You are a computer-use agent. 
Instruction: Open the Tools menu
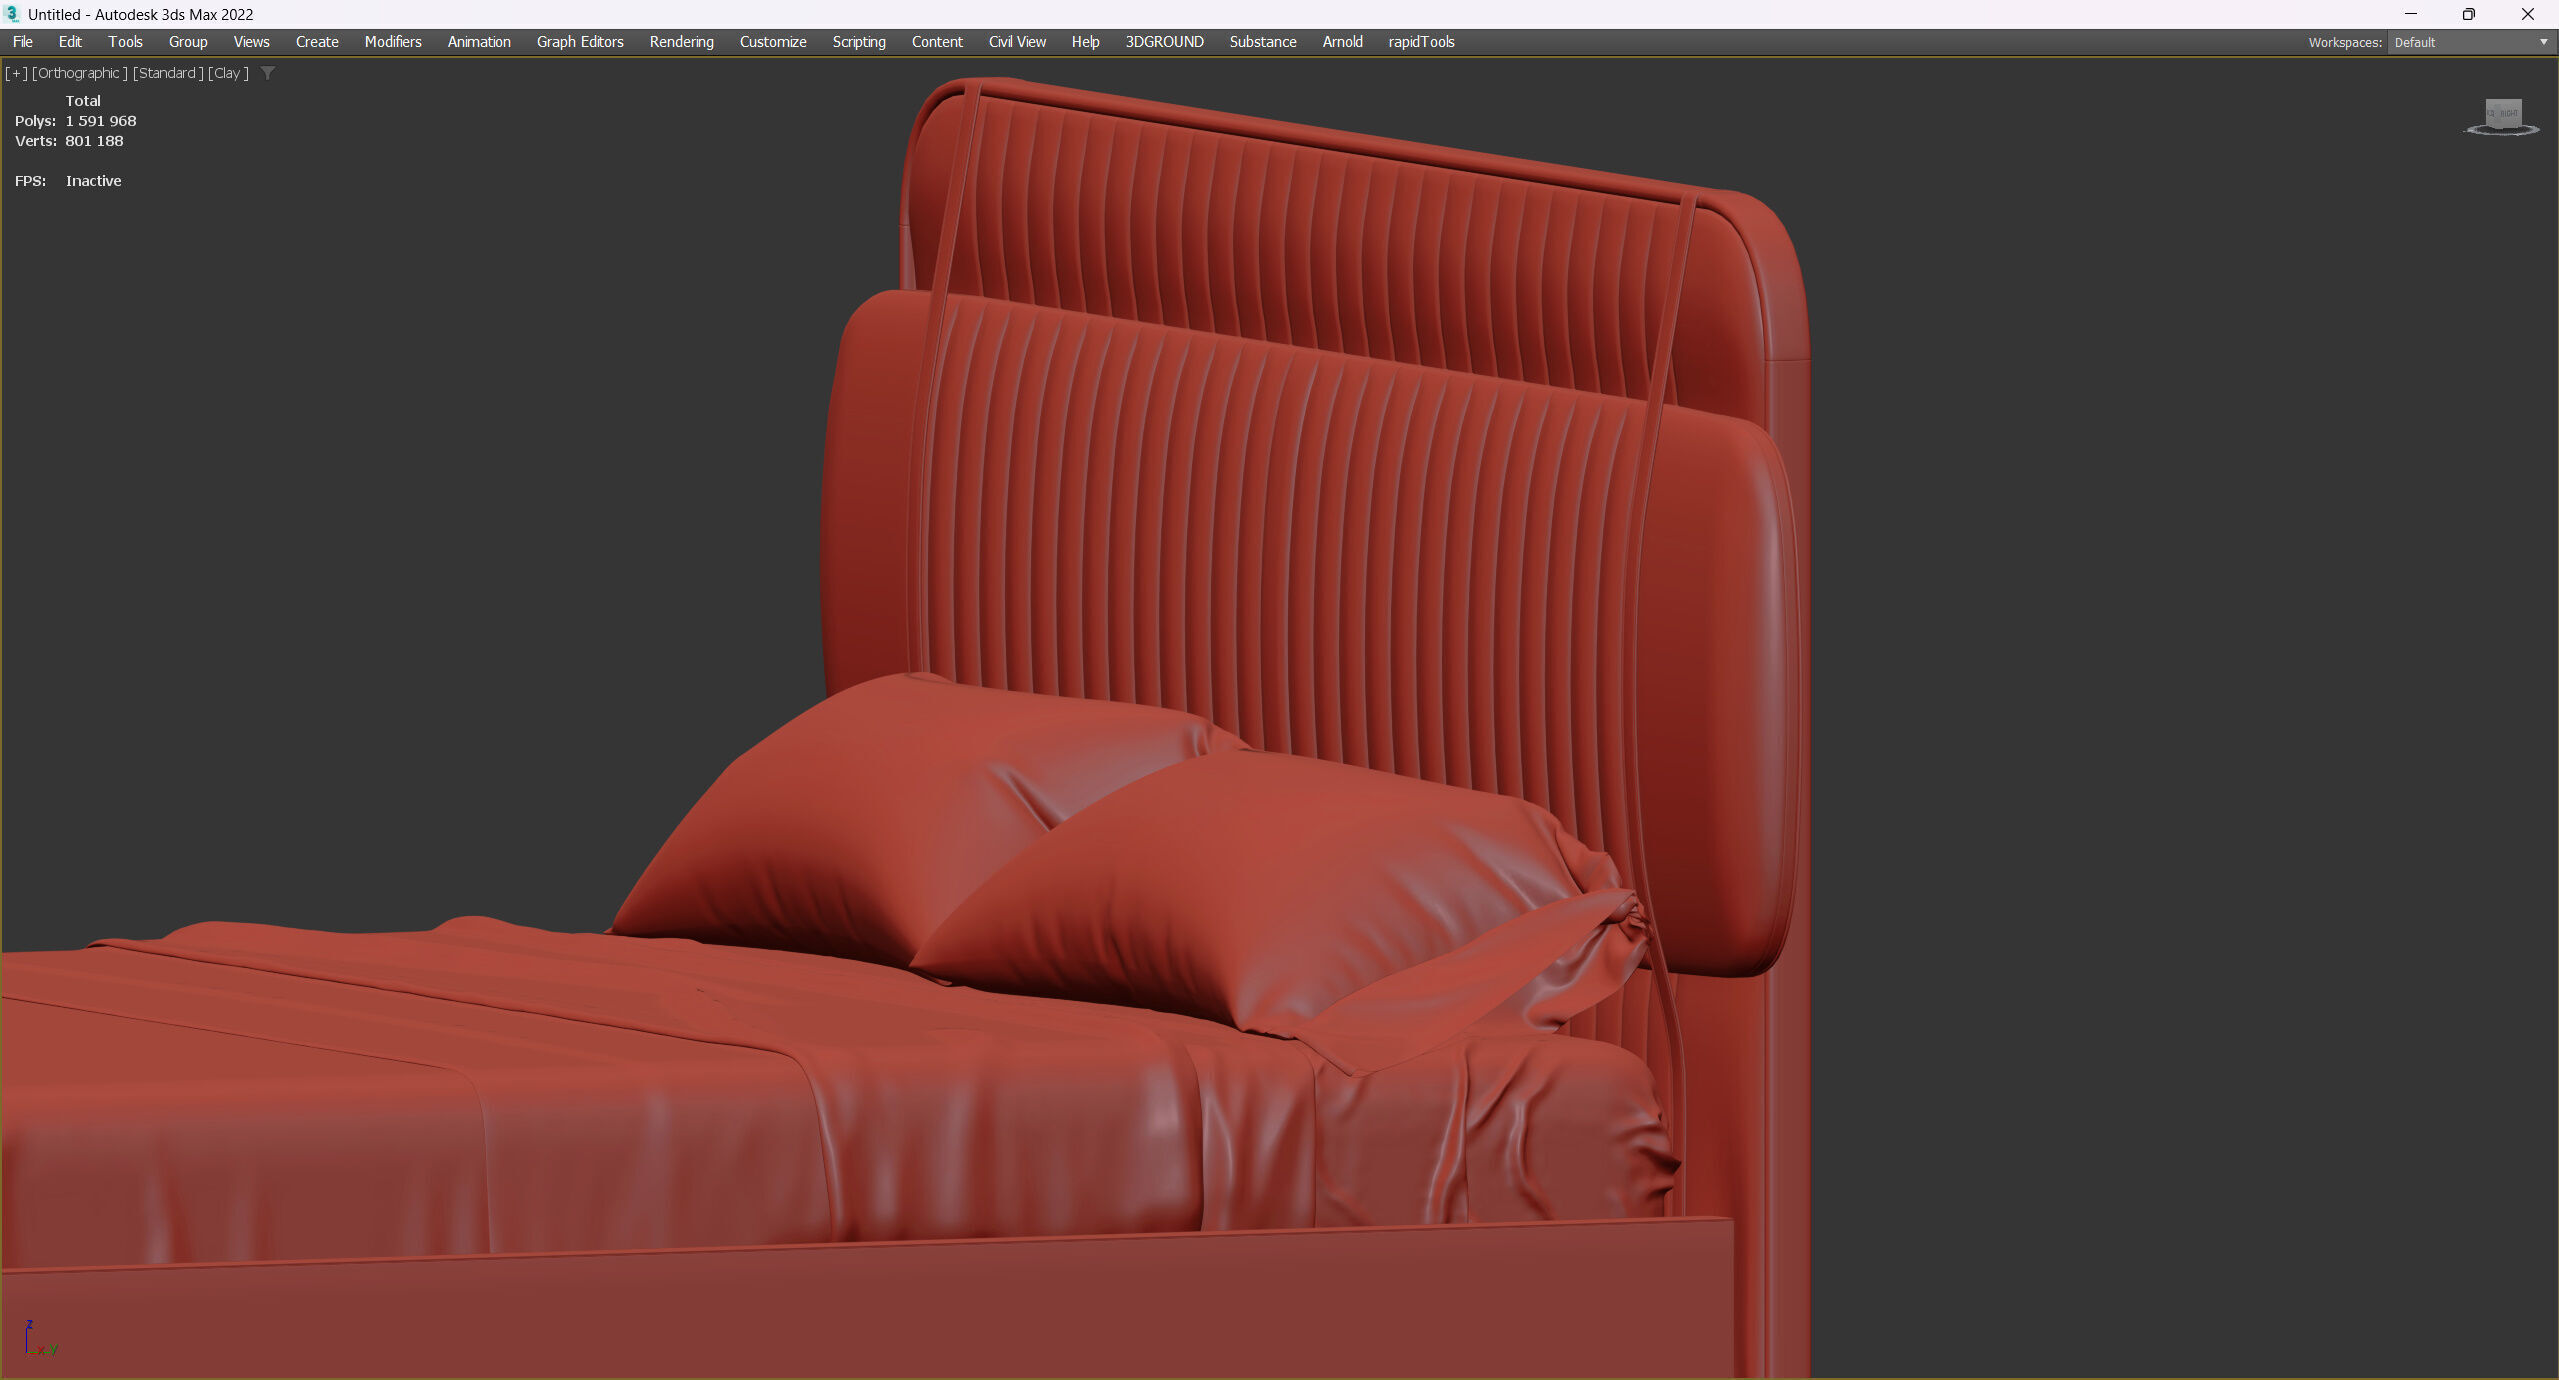tap(125, 42)
